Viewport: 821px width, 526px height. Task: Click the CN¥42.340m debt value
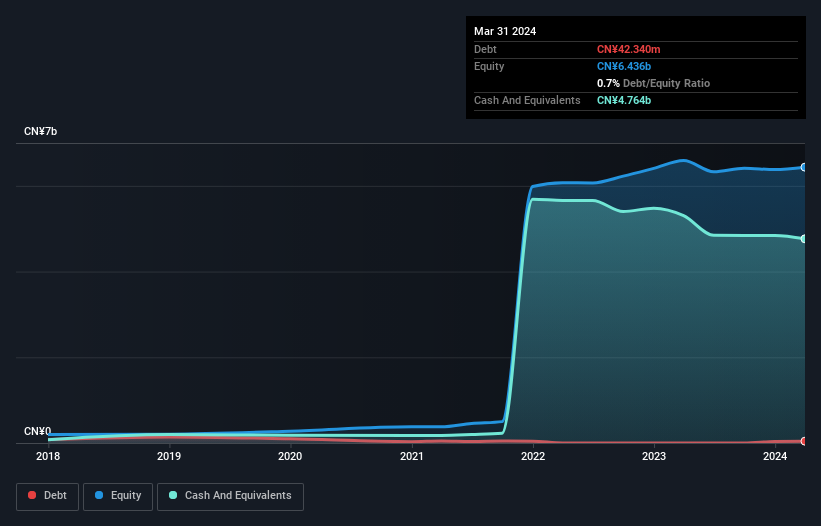(628, 49)
